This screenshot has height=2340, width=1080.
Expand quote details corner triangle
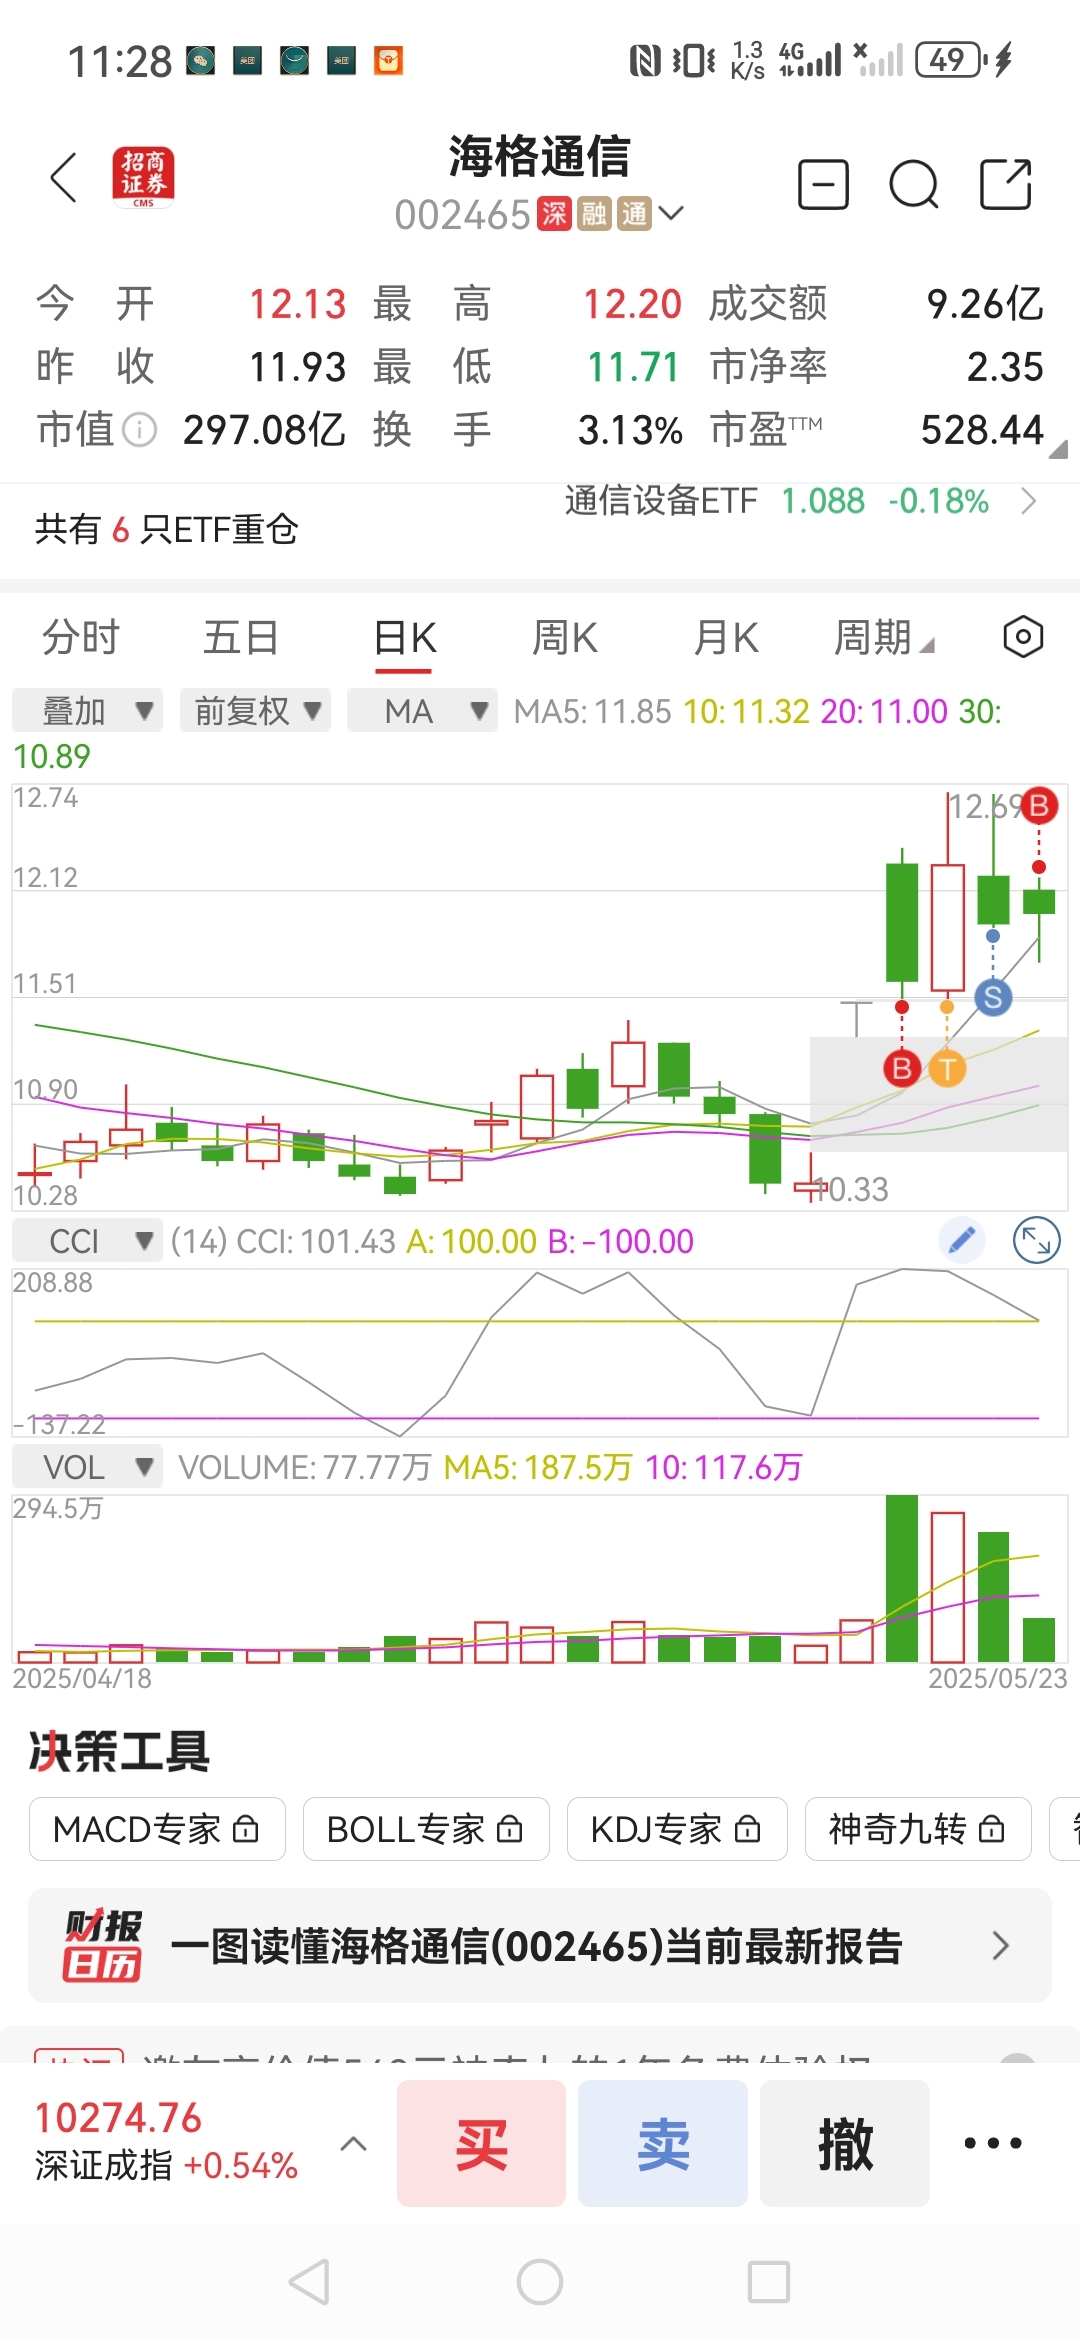click(x=1058, y=449)
